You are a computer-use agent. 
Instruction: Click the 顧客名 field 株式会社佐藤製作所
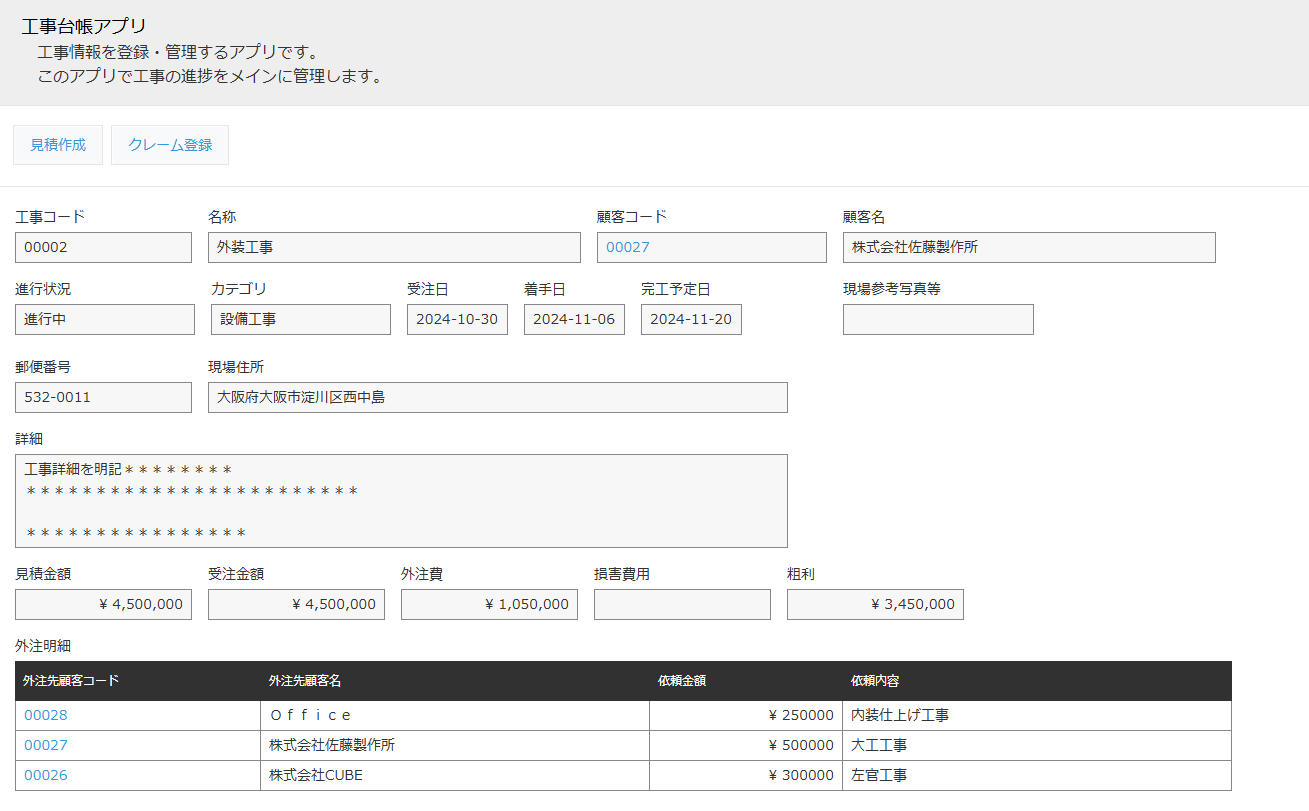[x=1028, y=247]
